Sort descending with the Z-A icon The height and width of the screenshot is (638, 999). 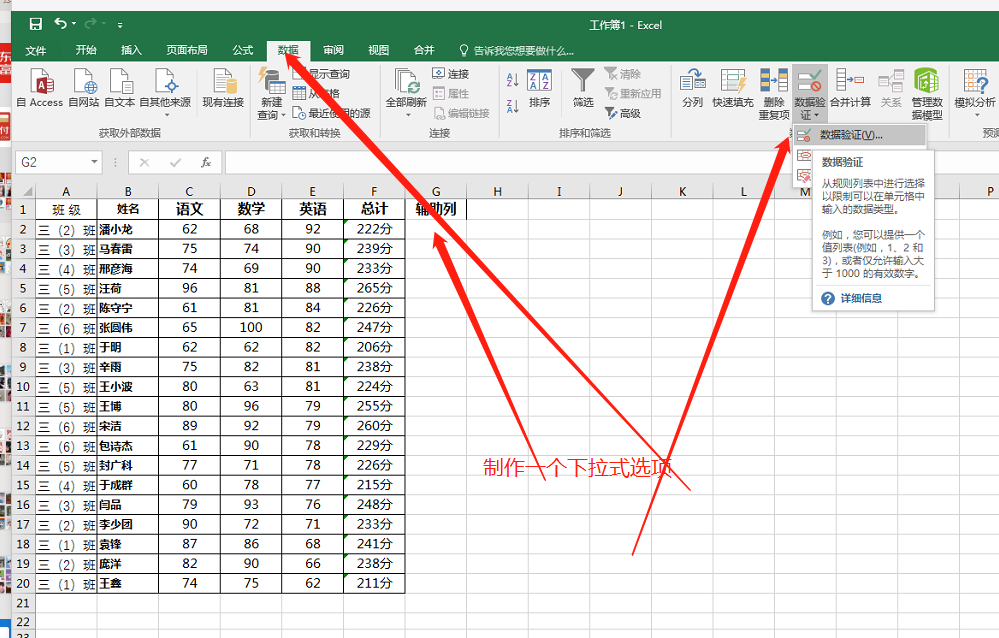click(512, 106)
